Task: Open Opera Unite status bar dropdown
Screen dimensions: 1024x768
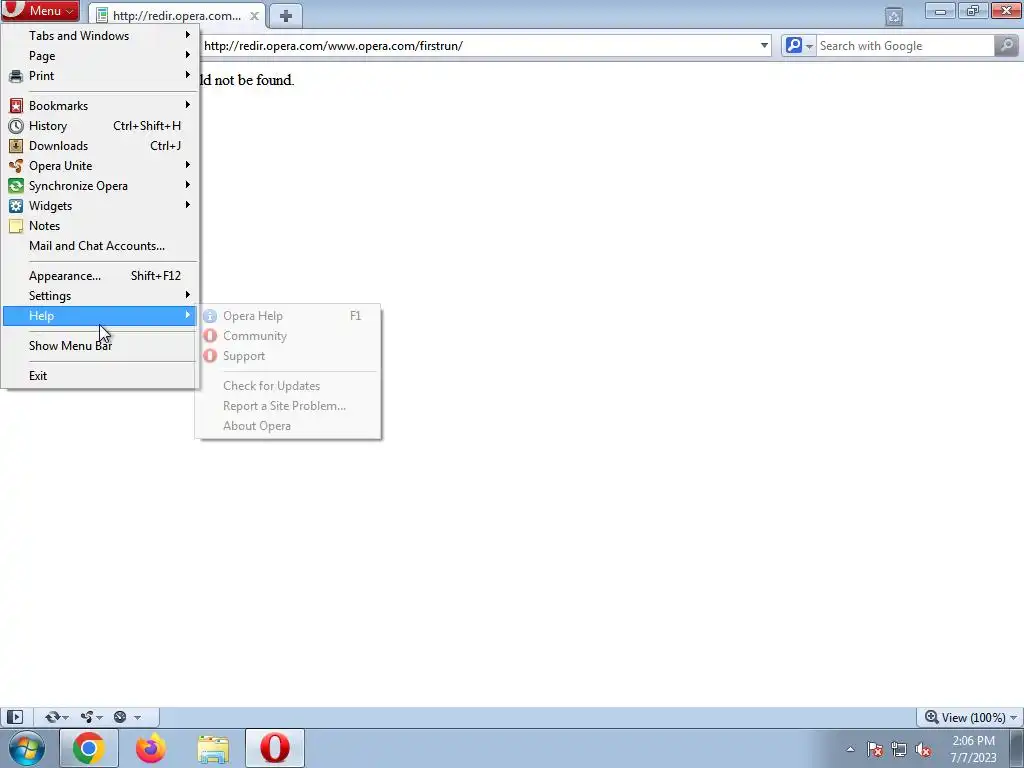Action: pos(99,718)
